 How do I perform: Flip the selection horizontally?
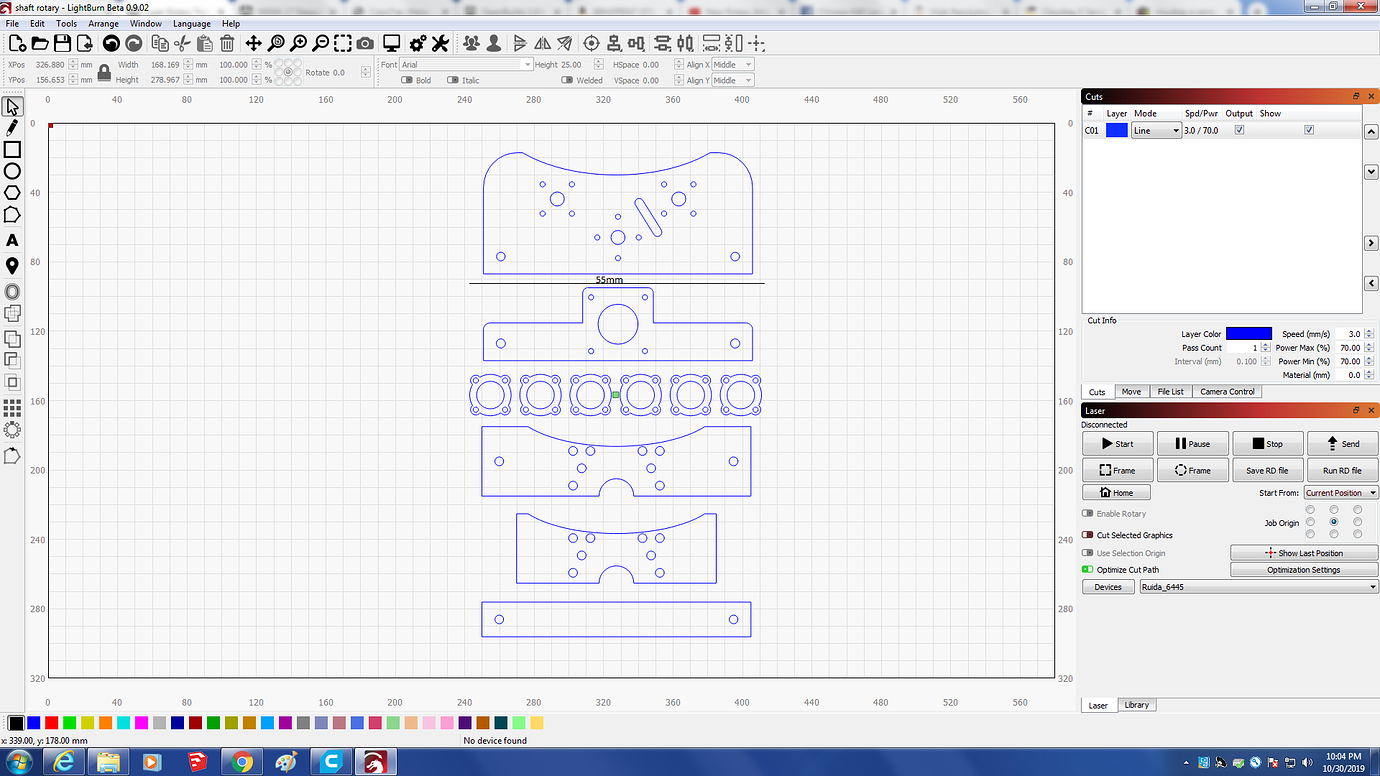pos(541,43)
